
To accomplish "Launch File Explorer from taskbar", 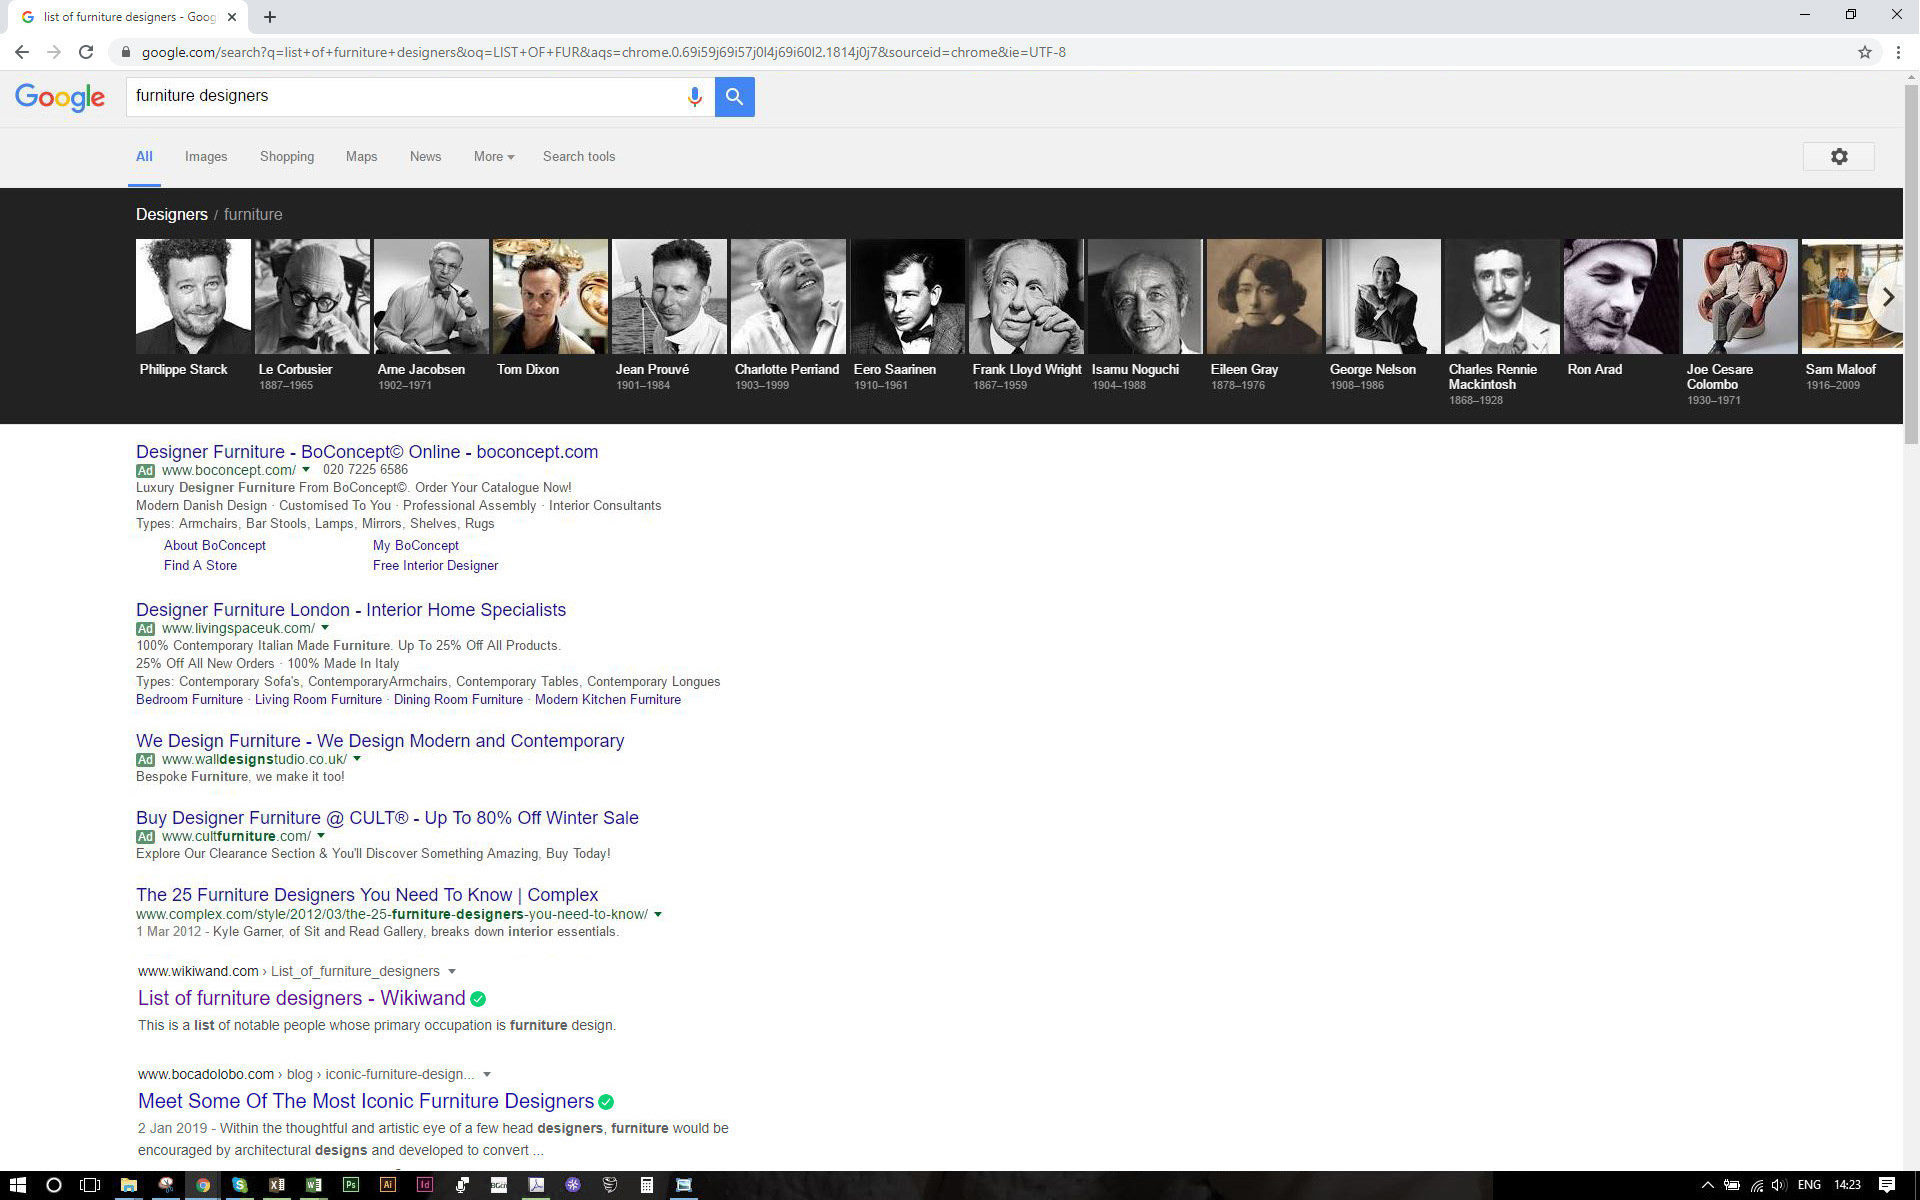I will point(128,1185).
